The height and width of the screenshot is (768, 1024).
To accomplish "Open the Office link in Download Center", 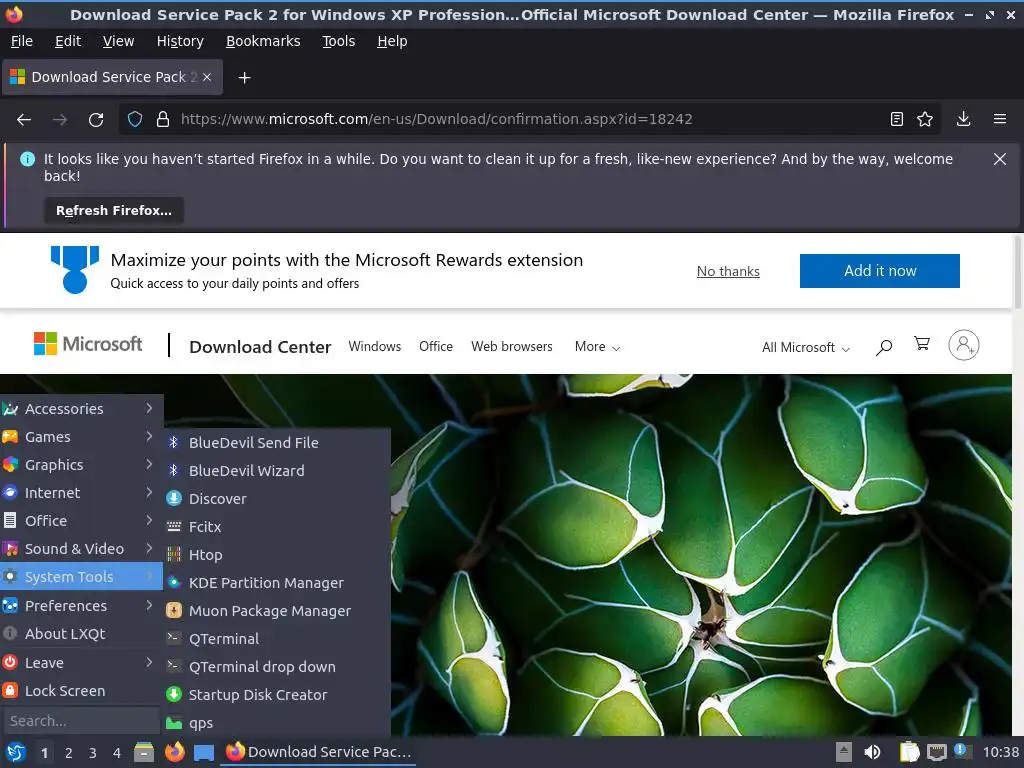I will pyautogui.click(x=436, y=347).
